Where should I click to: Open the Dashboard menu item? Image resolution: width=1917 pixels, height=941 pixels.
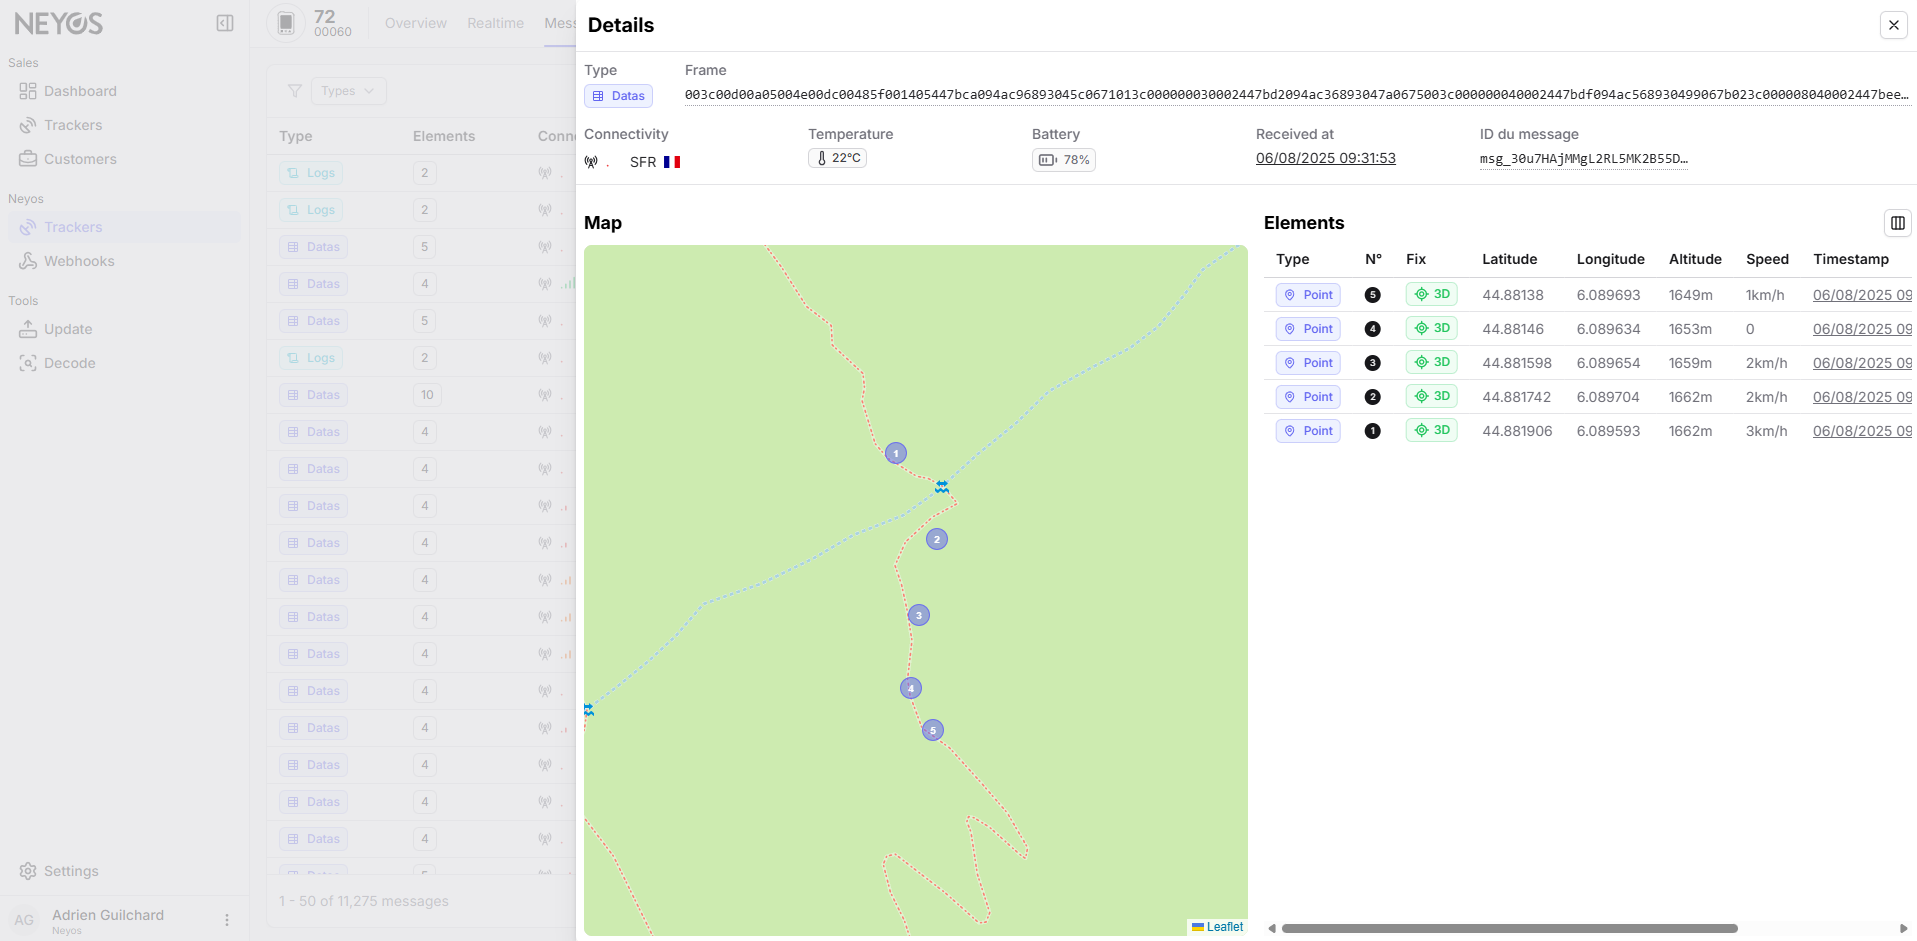point(80,91)
